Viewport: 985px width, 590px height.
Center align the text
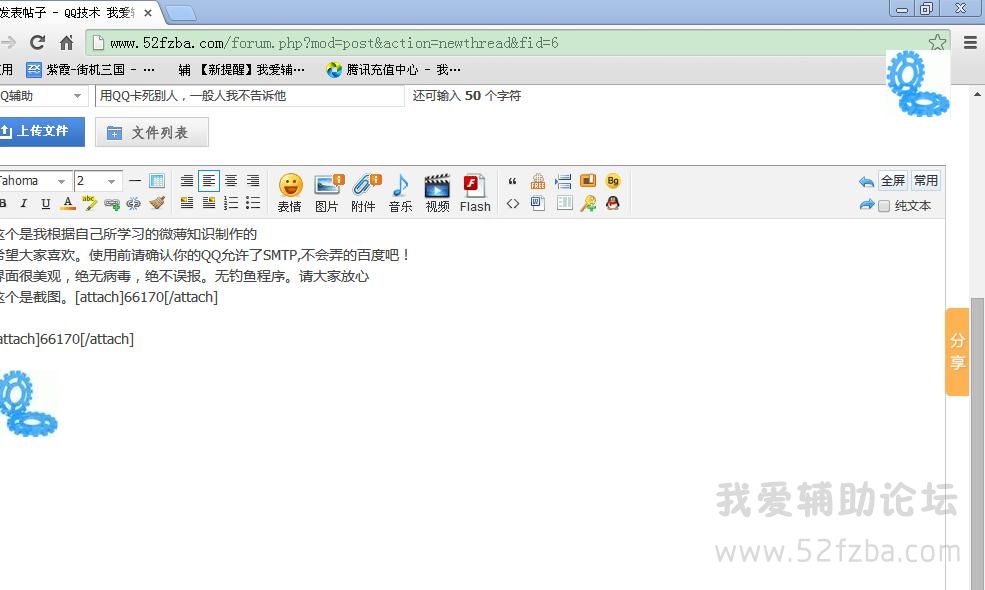coord(231,181)
